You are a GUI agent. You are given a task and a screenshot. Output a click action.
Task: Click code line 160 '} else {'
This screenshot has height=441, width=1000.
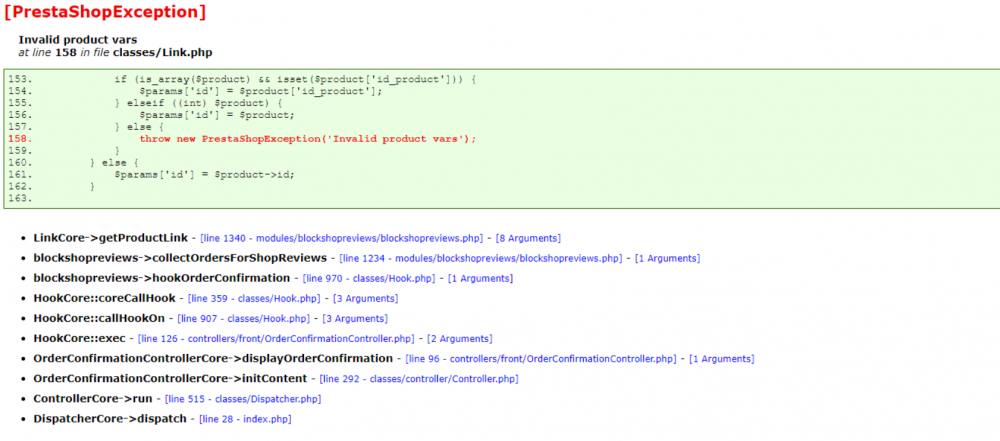click(x=114, y=162)
